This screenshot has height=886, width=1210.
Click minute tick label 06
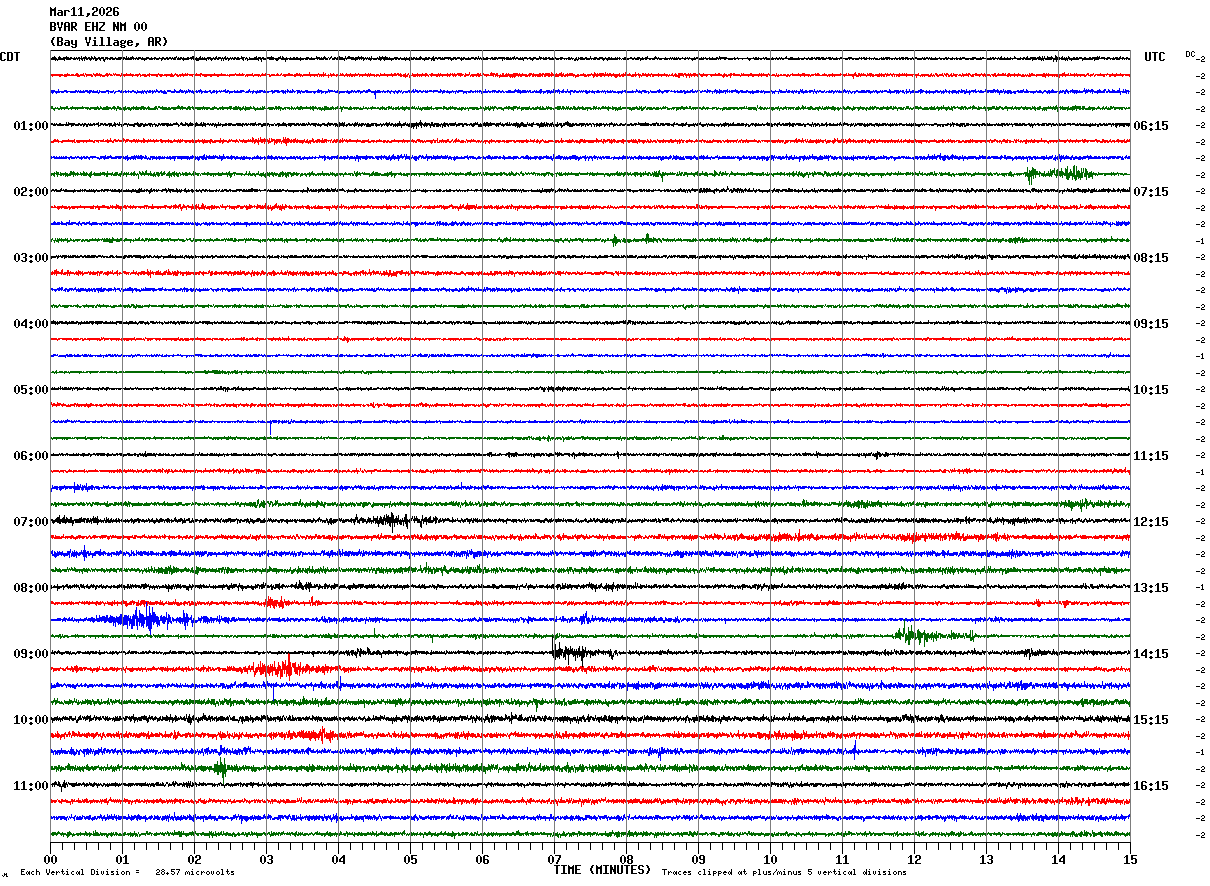(482, 859)
